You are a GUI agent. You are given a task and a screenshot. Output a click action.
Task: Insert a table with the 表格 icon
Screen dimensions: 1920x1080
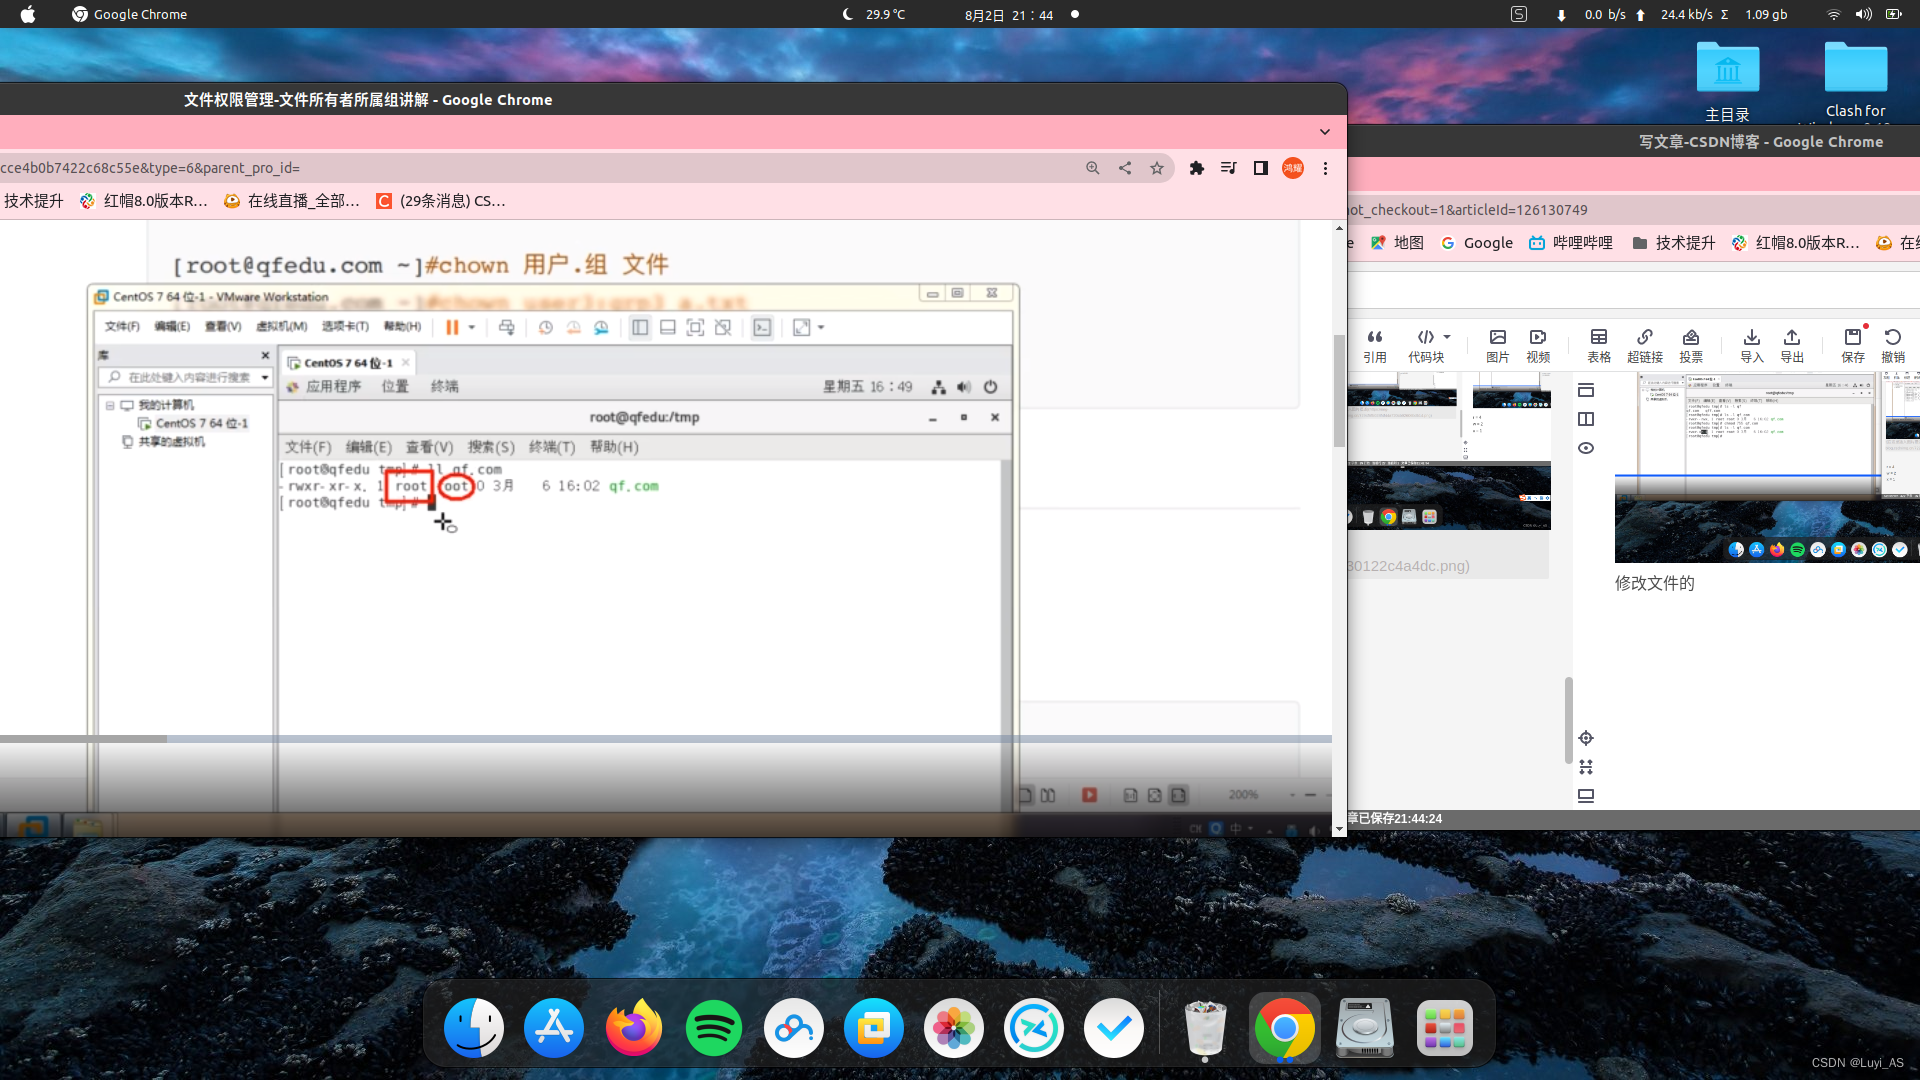1599,346
